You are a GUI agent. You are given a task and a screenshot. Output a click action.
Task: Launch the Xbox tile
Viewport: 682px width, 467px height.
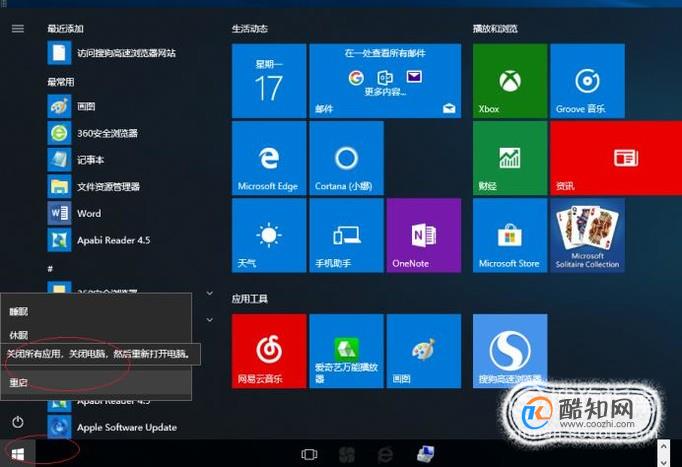click(510, 80)
